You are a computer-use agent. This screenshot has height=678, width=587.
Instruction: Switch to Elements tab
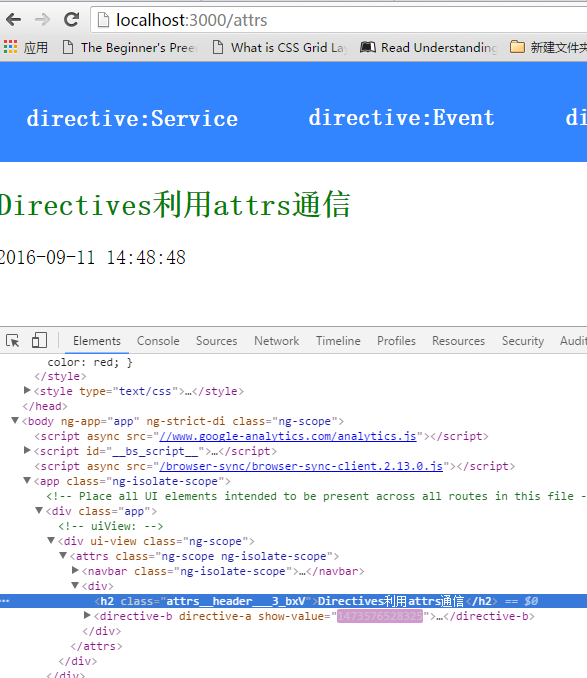(x=97, y=341)
